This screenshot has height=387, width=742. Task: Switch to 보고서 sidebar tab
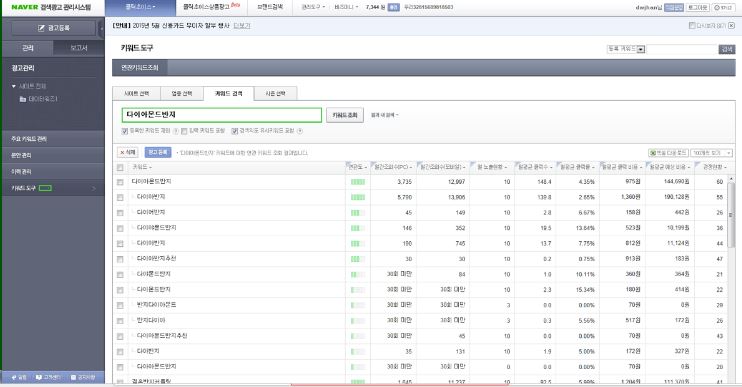pos(79,48)
